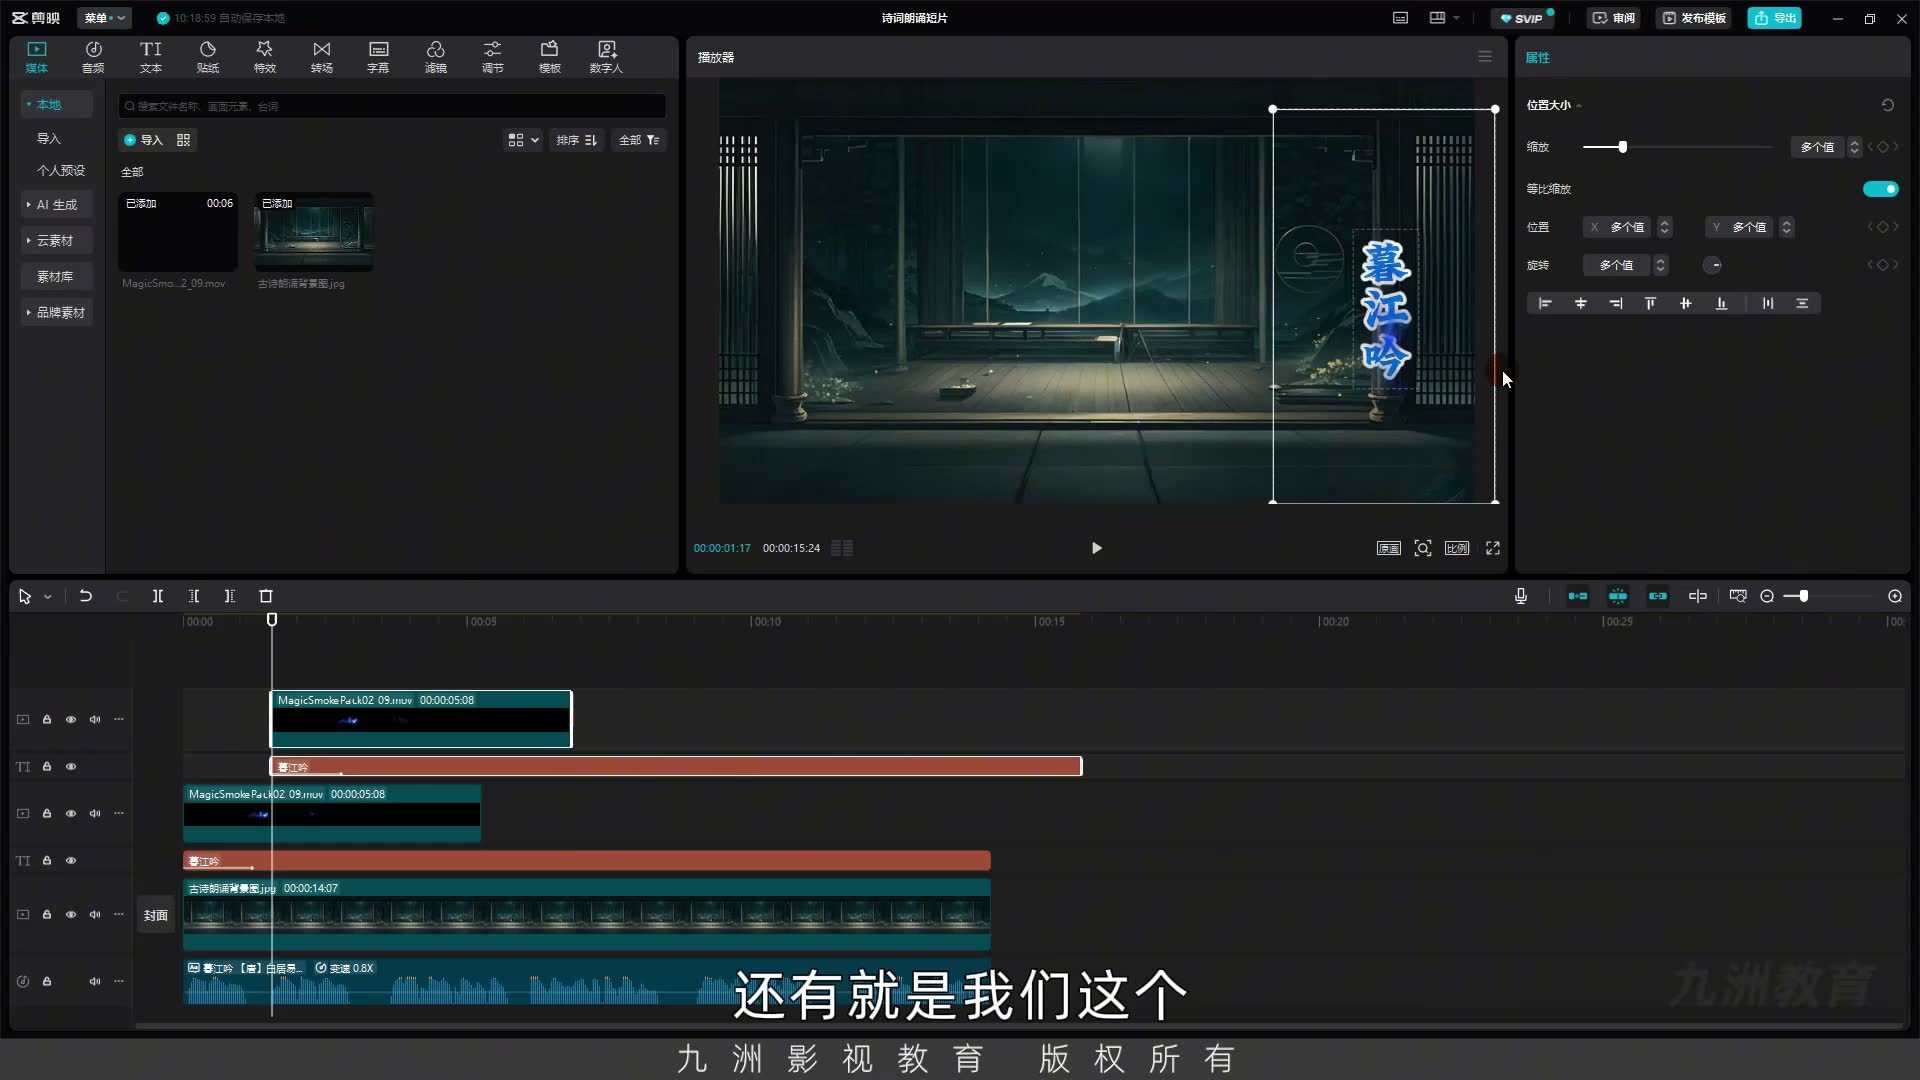Increment the 旋转 rotation stepper
This screenshot has width=1920, height=1080.
pos(1661,261)
